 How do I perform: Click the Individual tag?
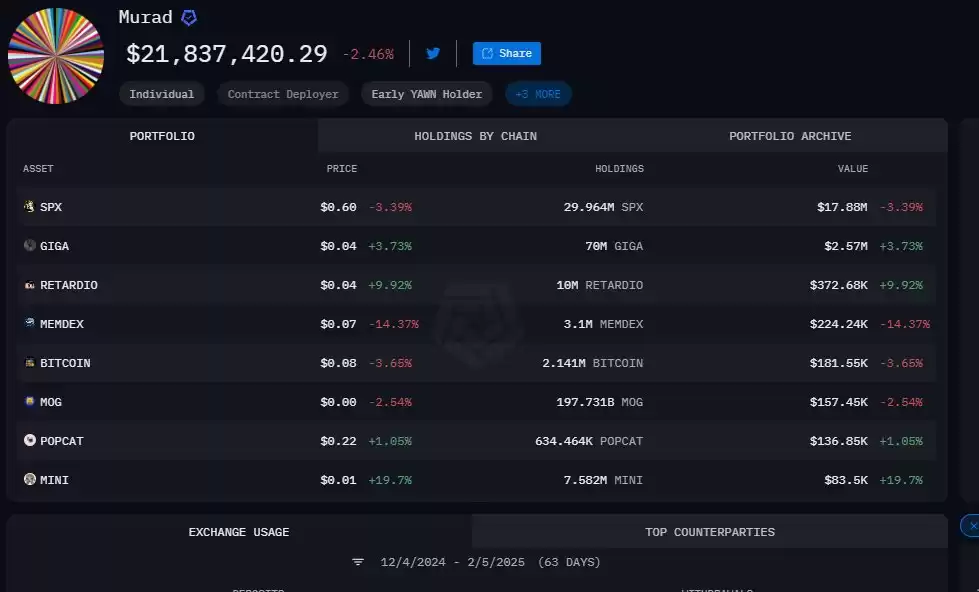tap(162, 94)
